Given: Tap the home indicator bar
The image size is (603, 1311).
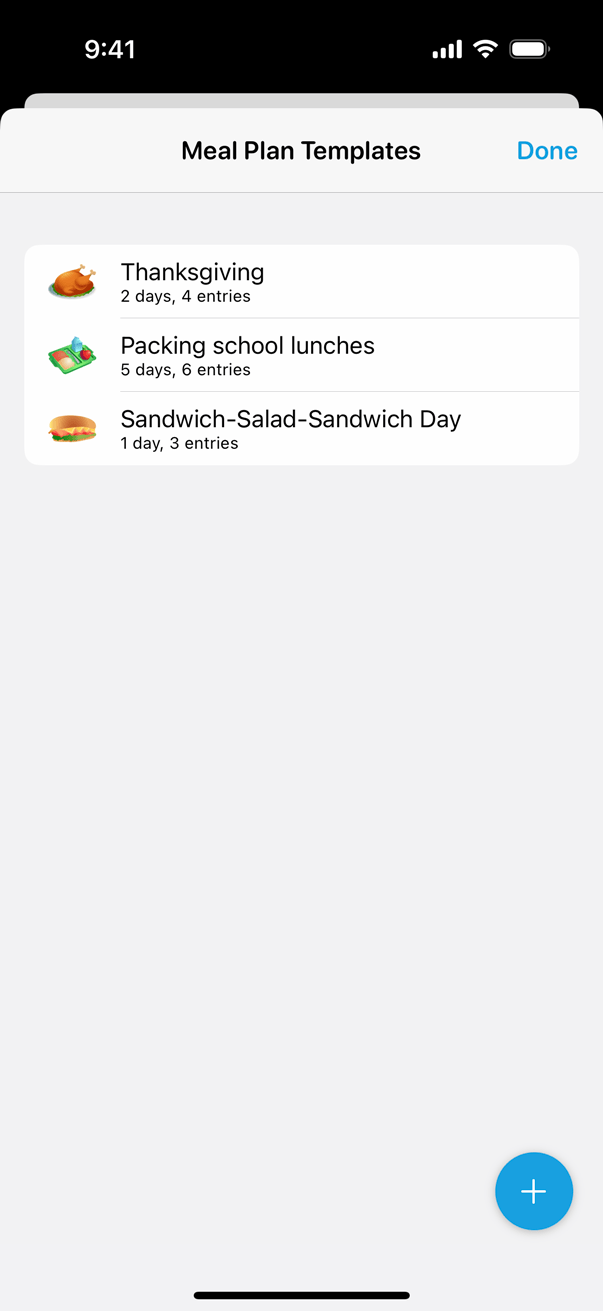Looking at the screenshot, I should (301, 1295).
